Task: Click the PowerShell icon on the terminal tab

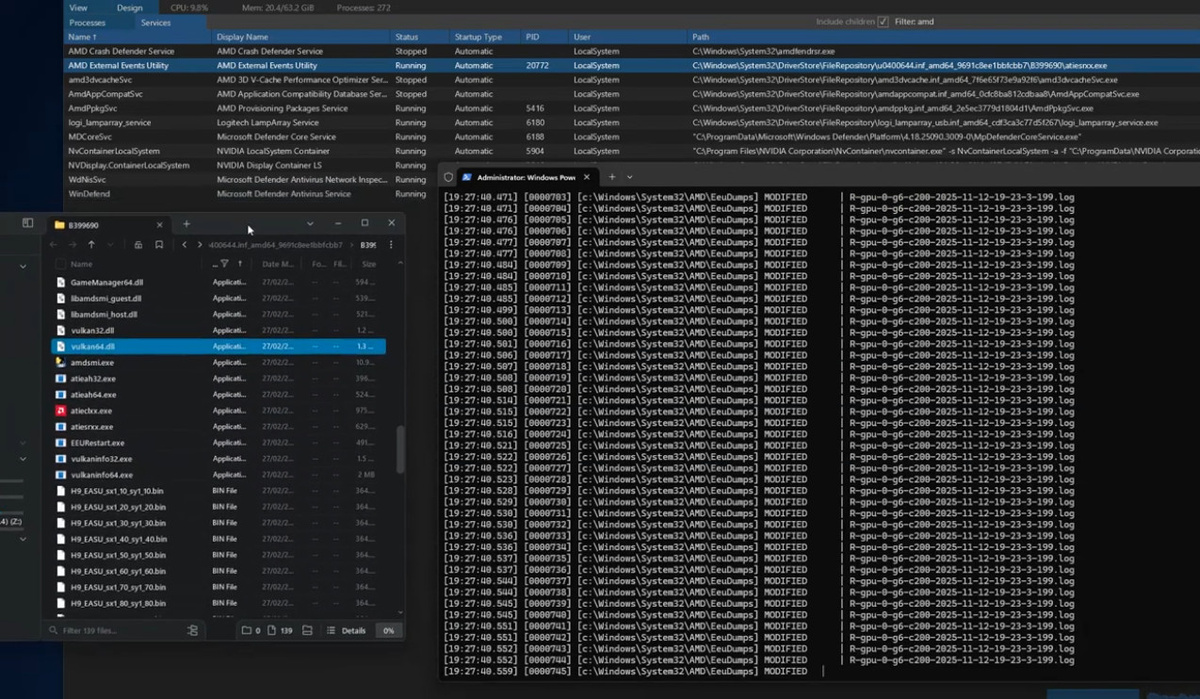Action: pyautogui.click(x=467, y=176)
